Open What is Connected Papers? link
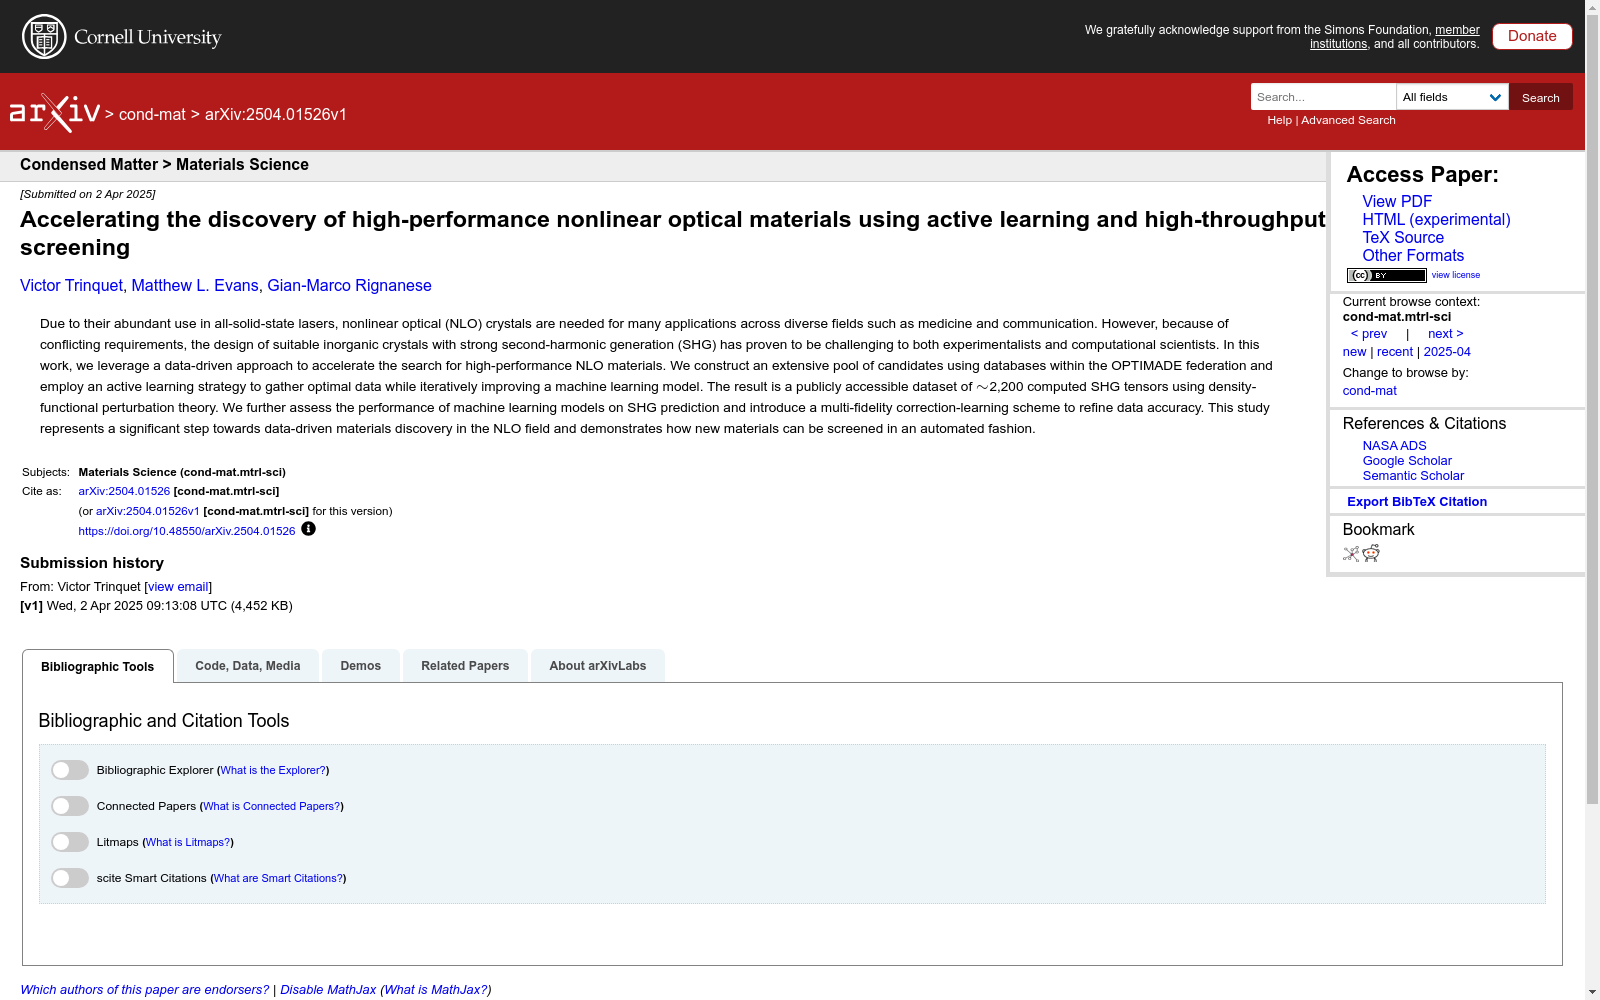 [x=272, y=807]
